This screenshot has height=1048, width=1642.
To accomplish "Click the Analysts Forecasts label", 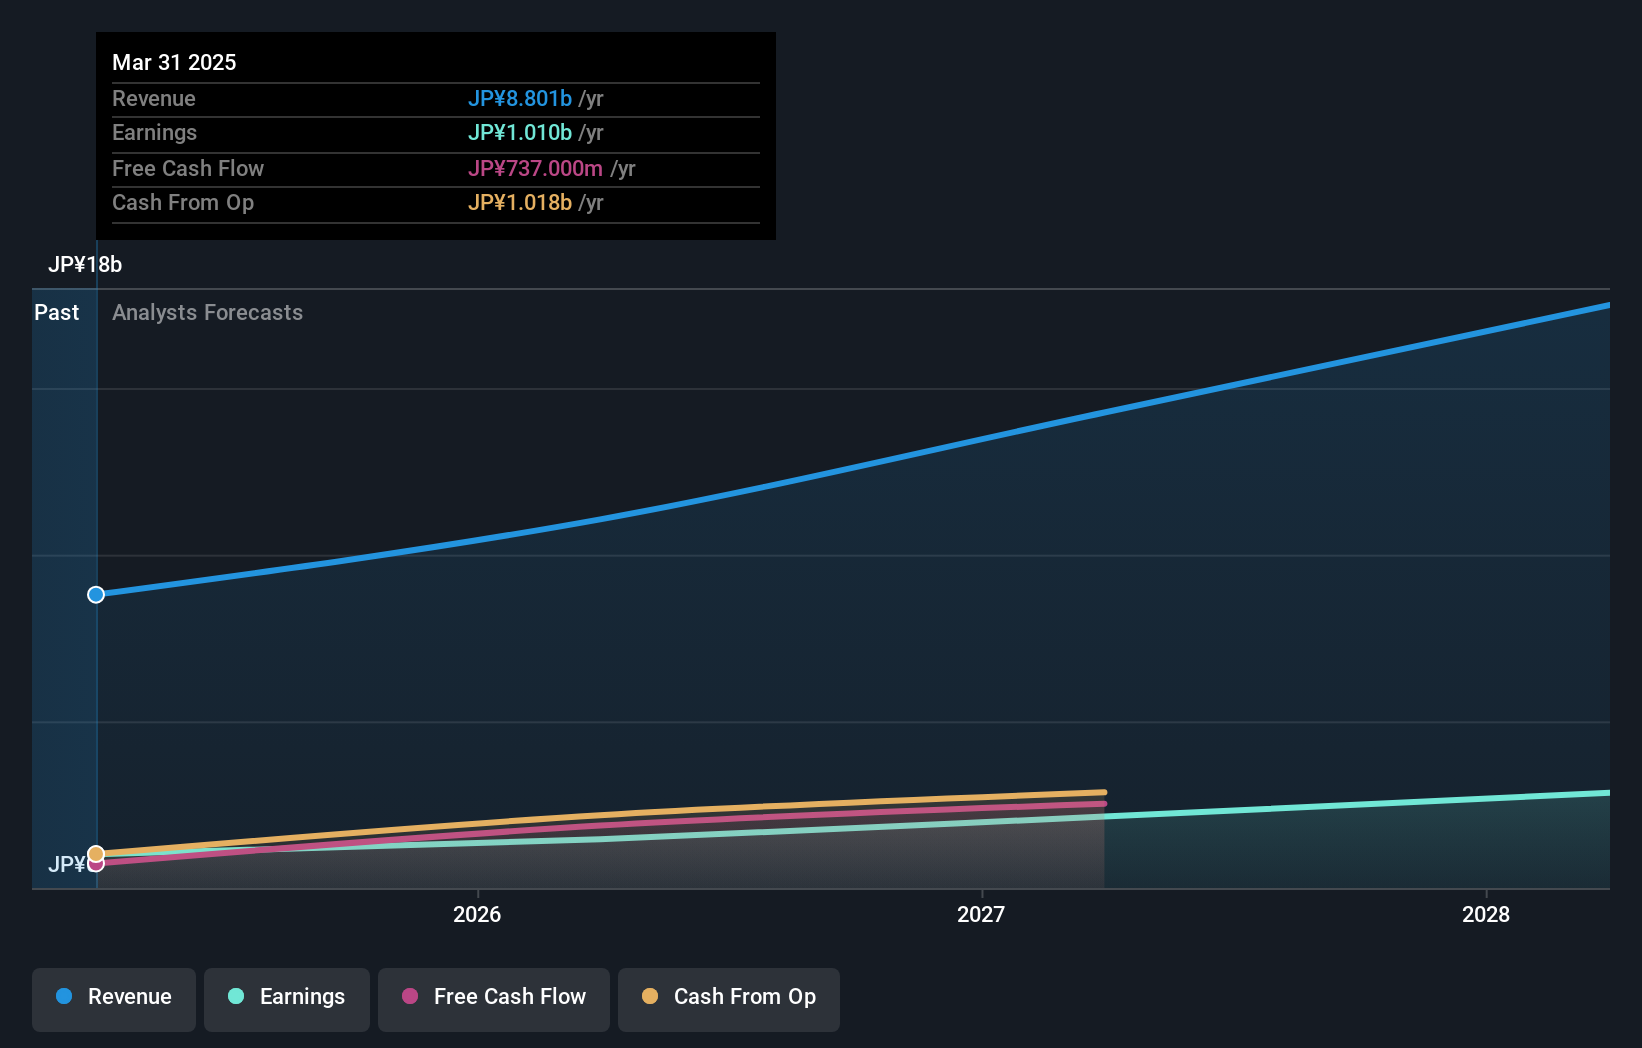I will tap(207, 312).
